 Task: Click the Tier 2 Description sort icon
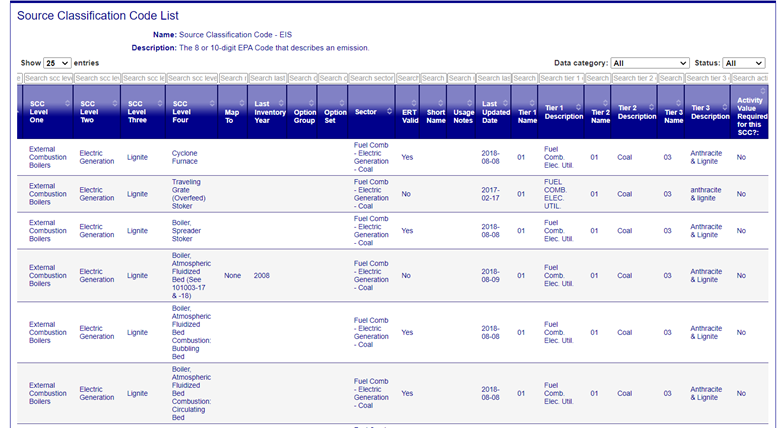point(651,107)
